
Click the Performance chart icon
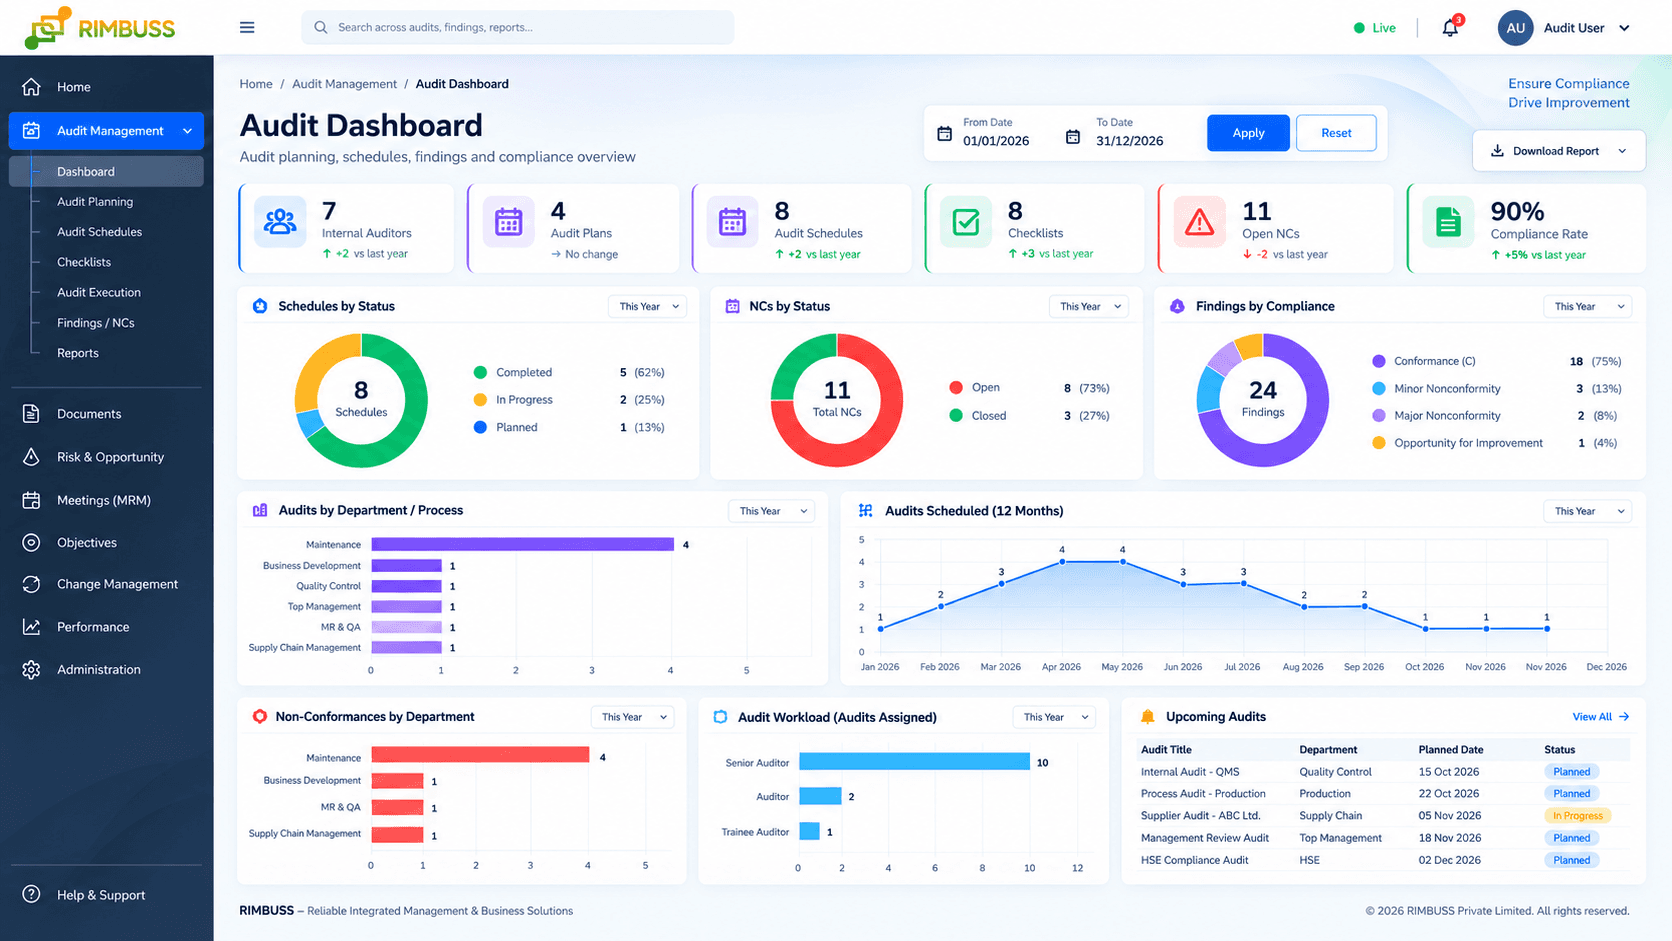tap(32, 627)
